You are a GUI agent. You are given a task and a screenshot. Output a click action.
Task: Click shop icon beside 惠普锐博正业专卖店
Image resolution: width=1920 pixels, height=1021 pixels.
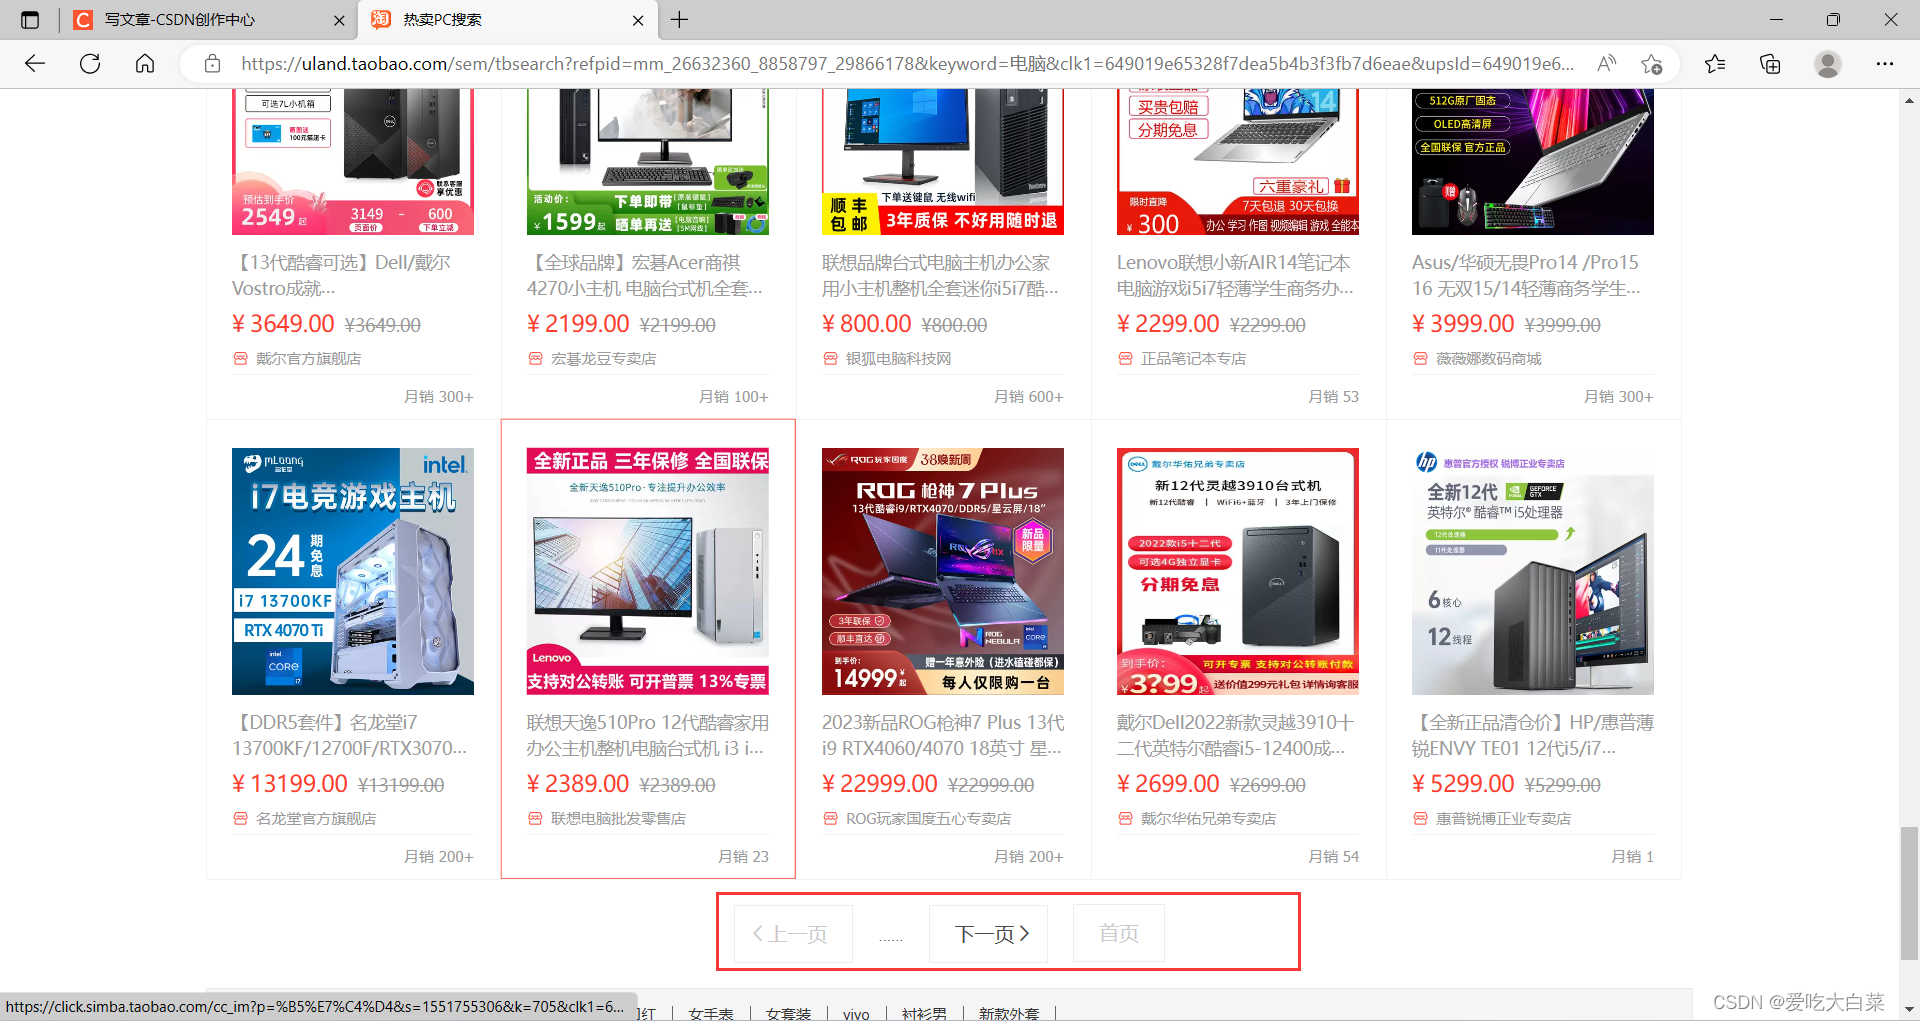pyautogui.click(x=1420, y=818)
